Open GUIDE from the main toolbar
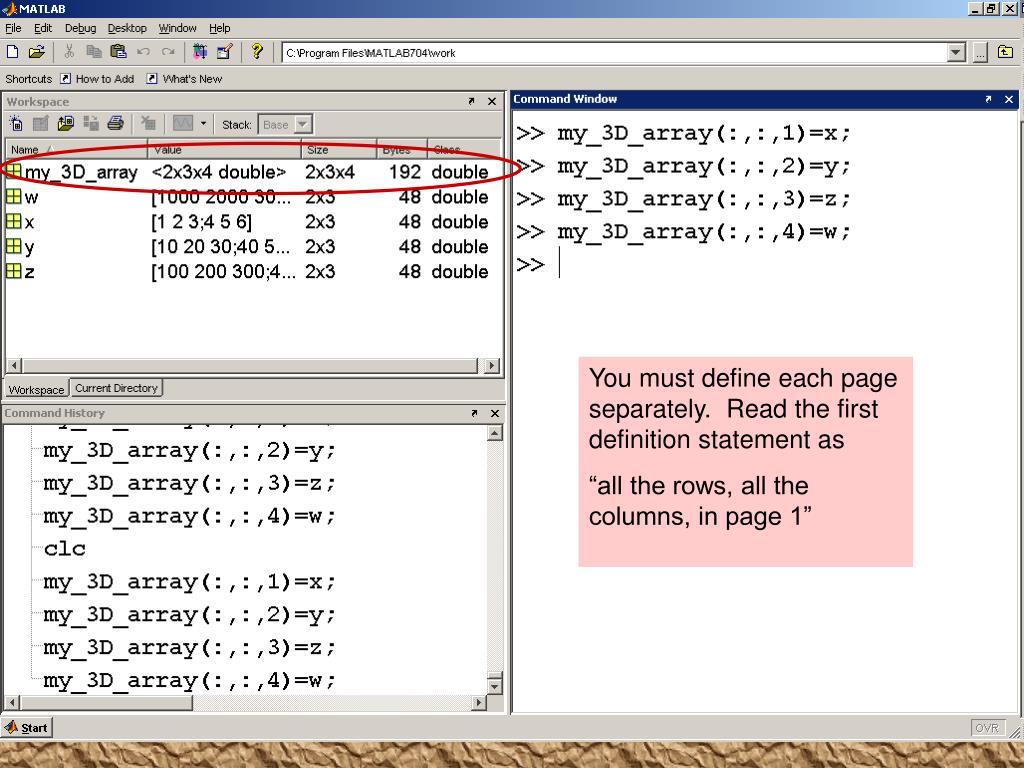 (x=225, y=52)
